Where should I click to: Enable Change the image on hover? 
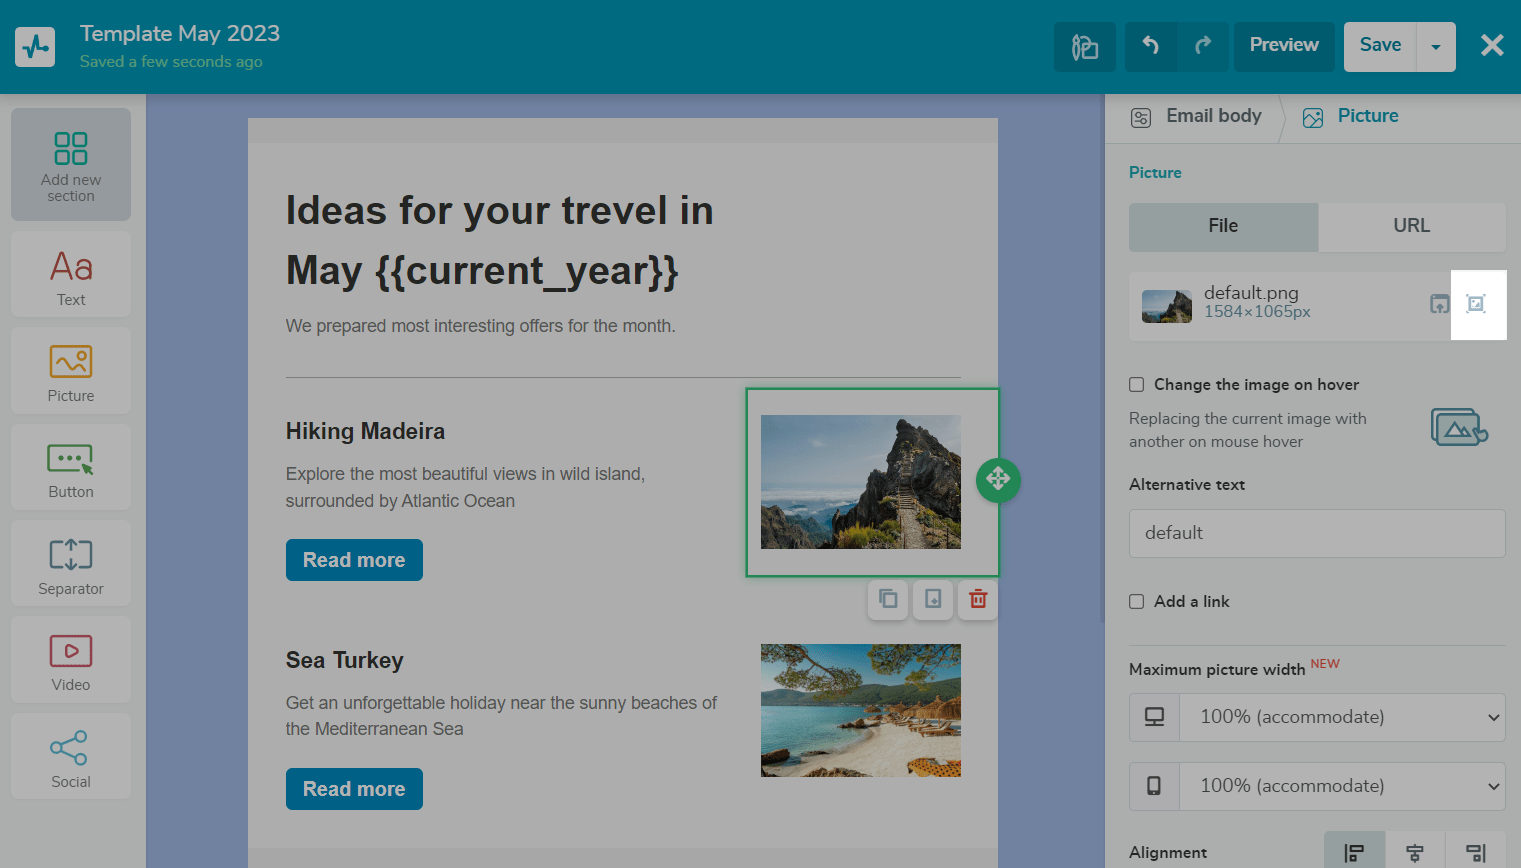point(1137,385)
